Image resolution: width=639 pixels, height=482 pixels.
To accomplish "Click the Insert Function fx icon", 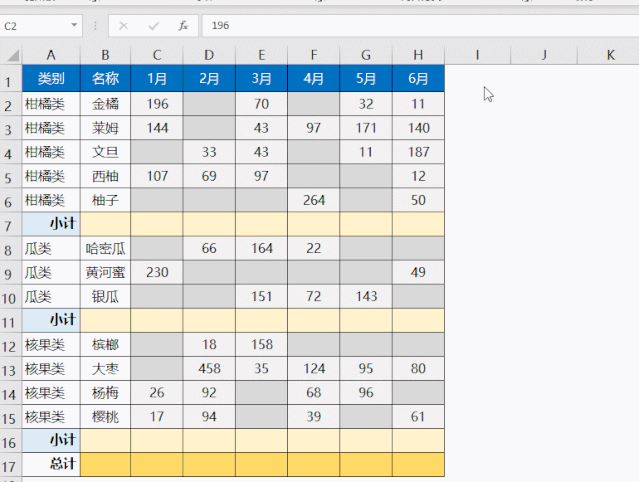I will tap(183, 25).
